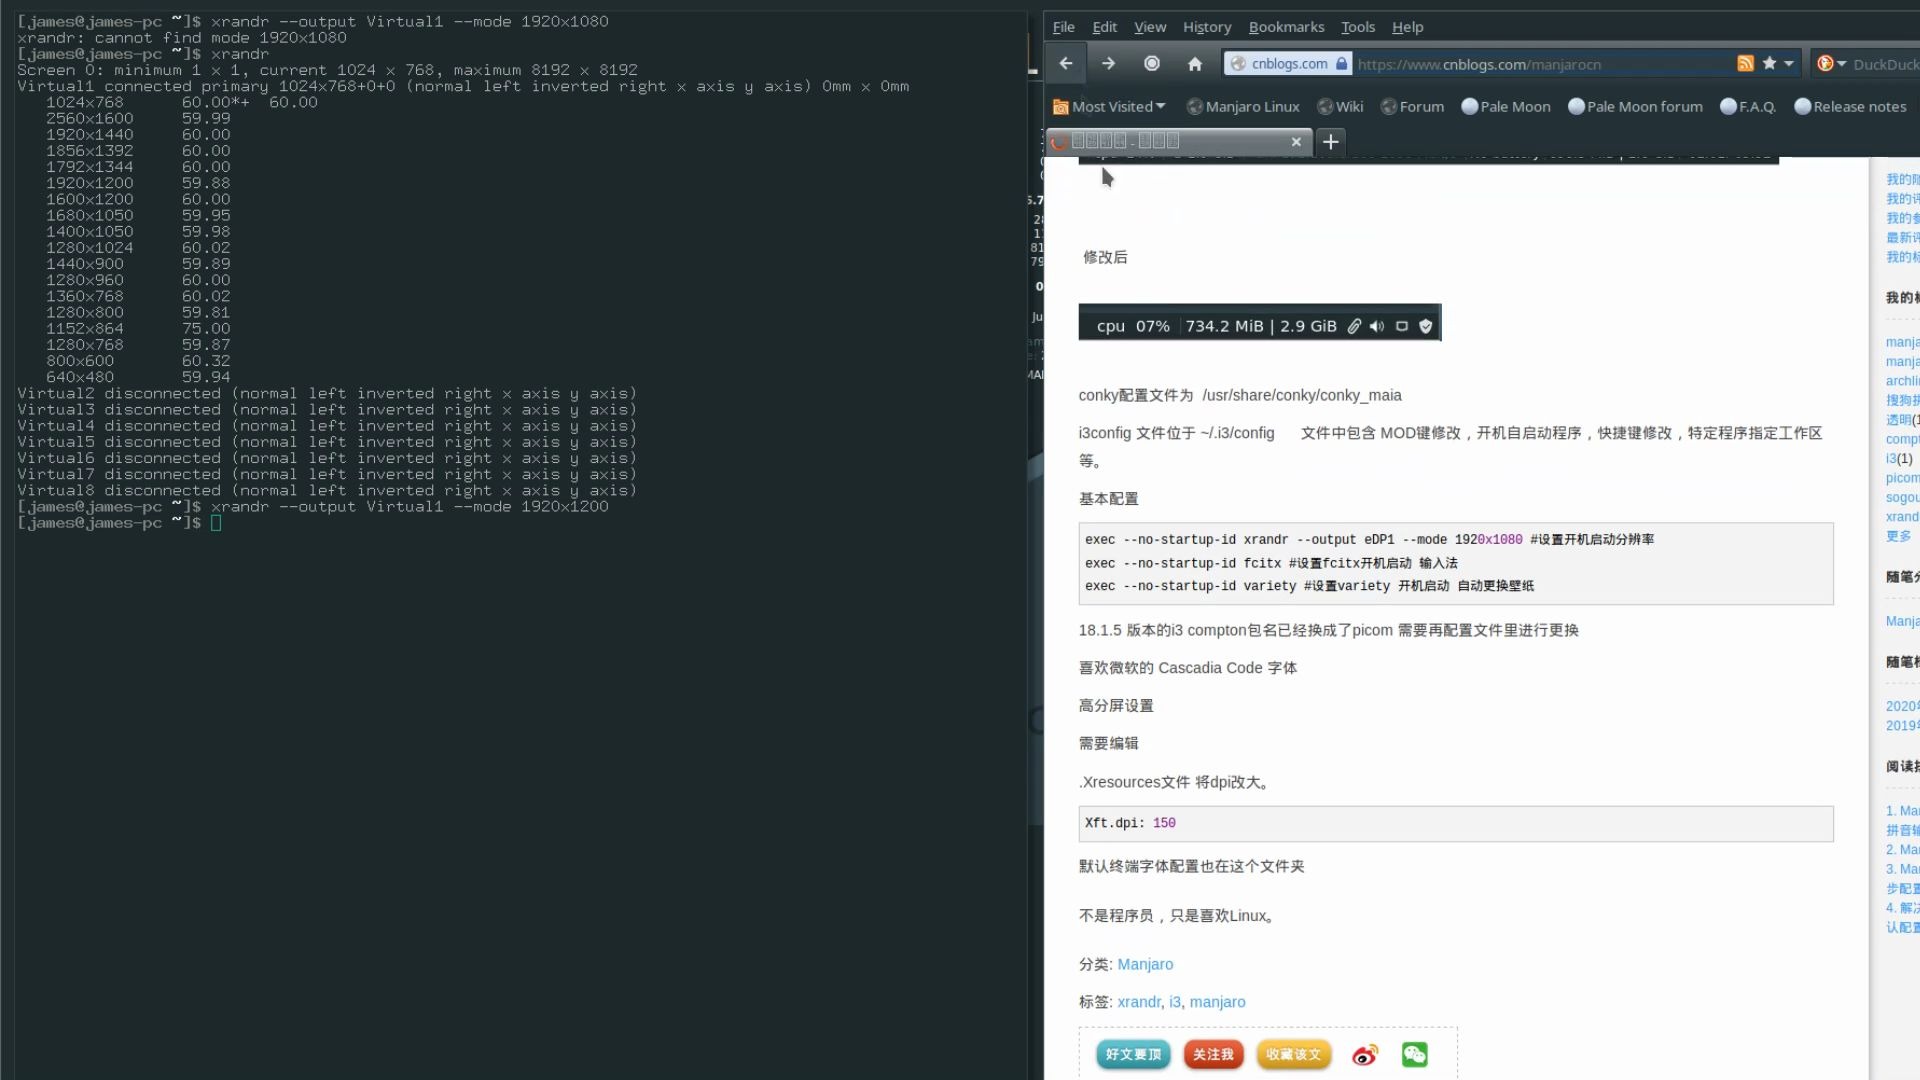Click the audio/speaker icon in conky bar
Screen dimensions: 1920x1080
point(1378,326)
